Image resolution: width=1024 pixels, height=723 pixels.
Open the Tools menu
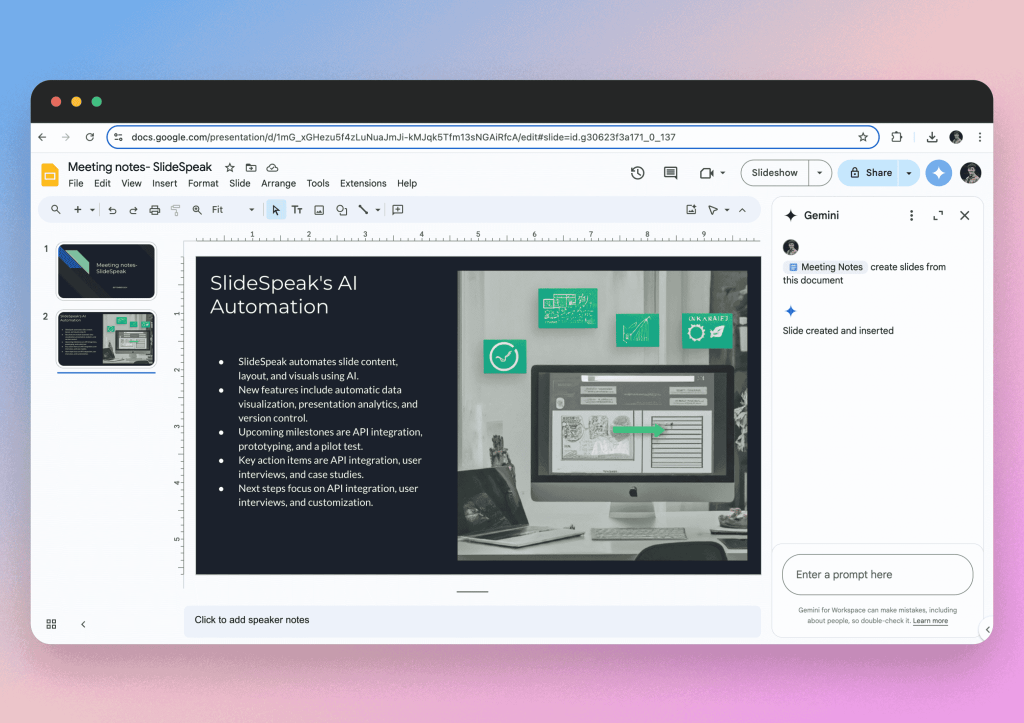click(x=318, y=184)
